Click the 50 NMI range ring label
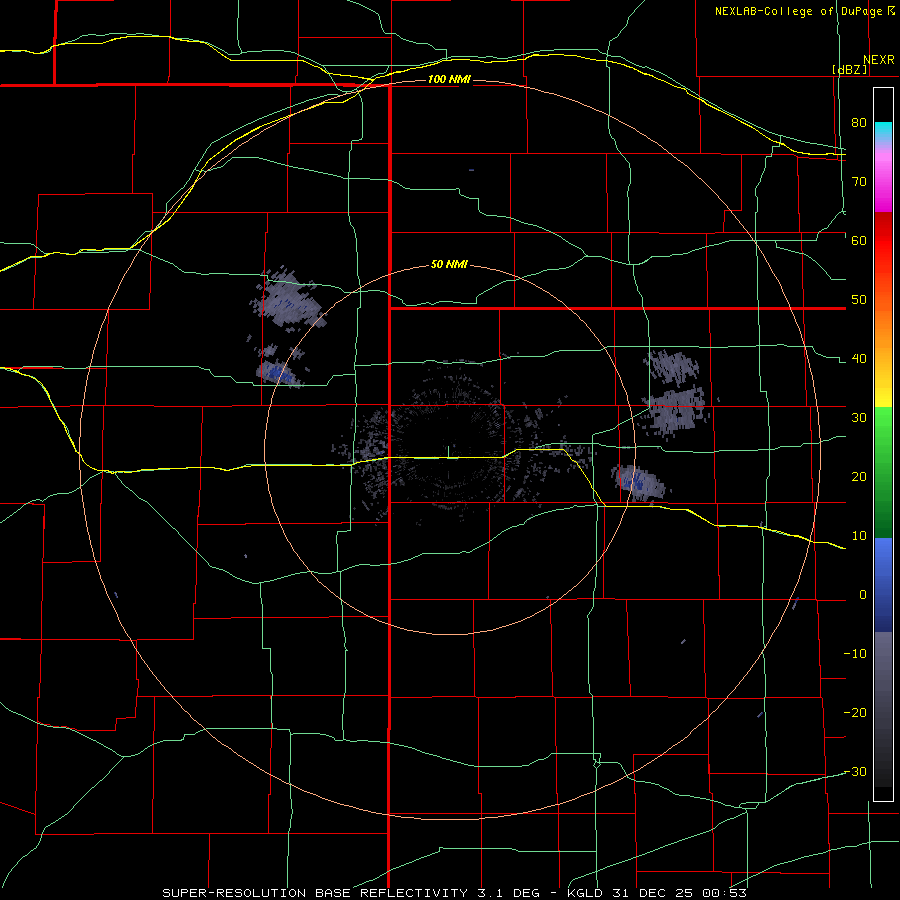The image size is (900, 900). (449, 265)
